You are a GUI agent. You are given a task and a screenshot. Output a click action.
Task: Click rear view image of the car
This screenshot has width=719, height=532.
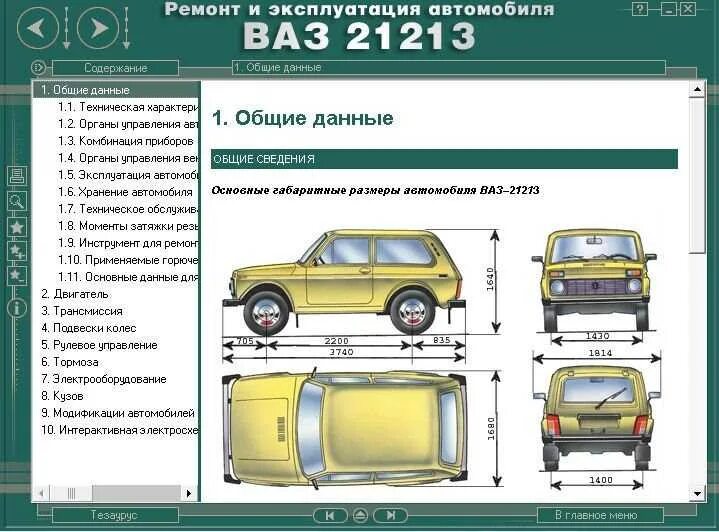point(596,418)
